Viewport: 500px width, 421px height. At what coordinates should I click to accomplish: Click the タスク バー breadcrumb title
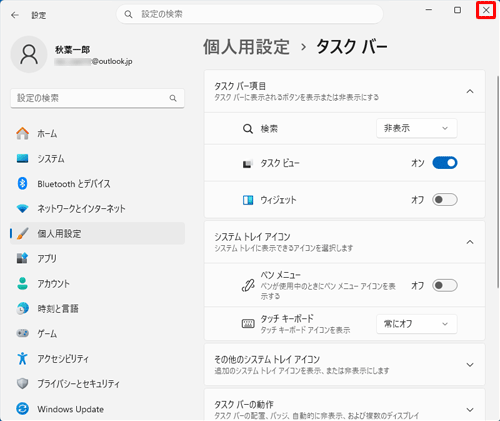tap(352, 47)
